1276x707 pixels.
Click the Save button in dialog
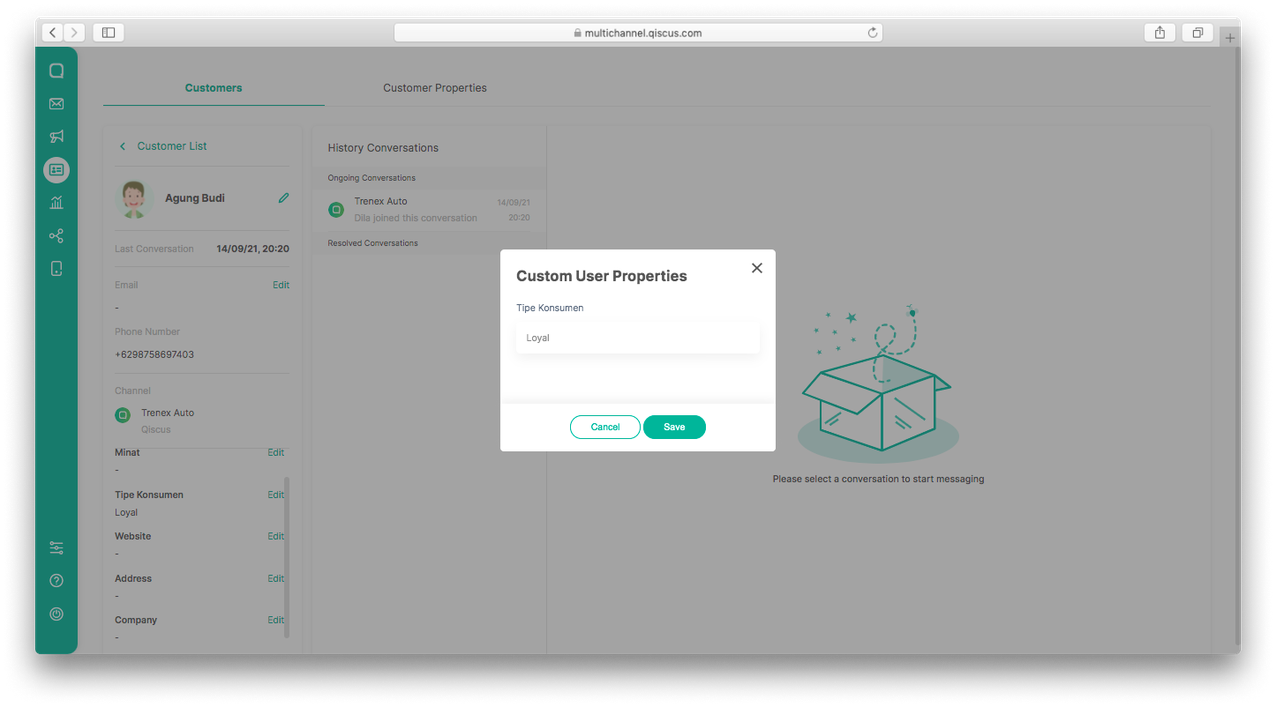pos(674,427)
